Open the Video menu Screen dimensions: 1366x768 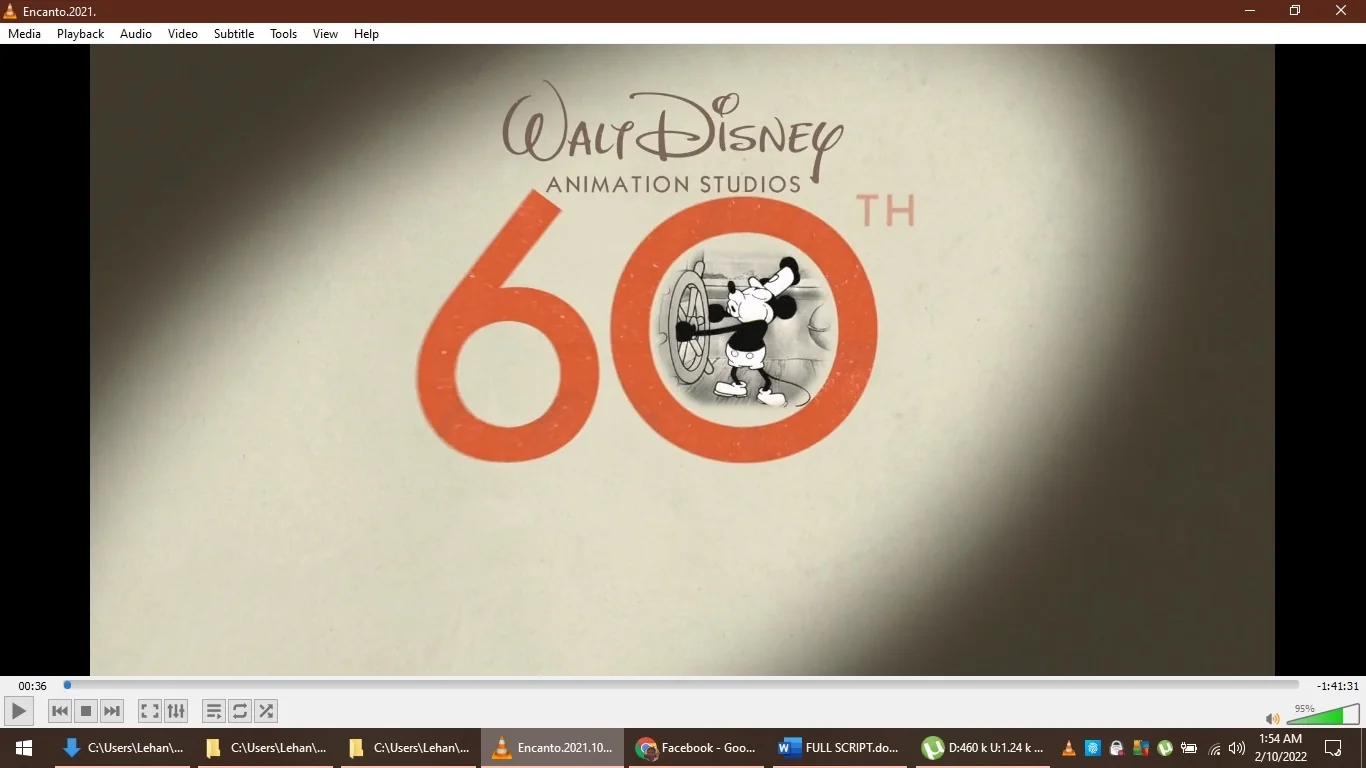coord(183,34)
